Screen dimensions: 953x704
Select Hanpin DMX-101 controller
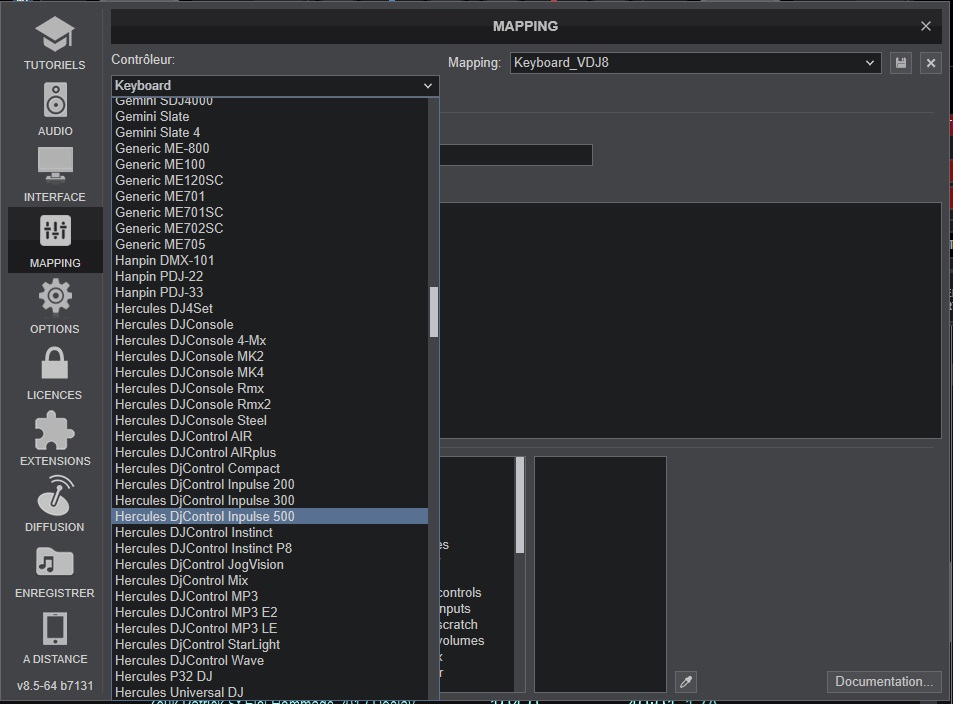270,260
